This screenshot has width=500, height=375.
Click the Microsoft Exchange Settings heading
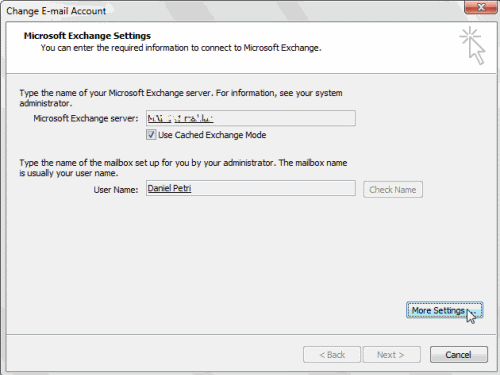click(x=87, y=36)
